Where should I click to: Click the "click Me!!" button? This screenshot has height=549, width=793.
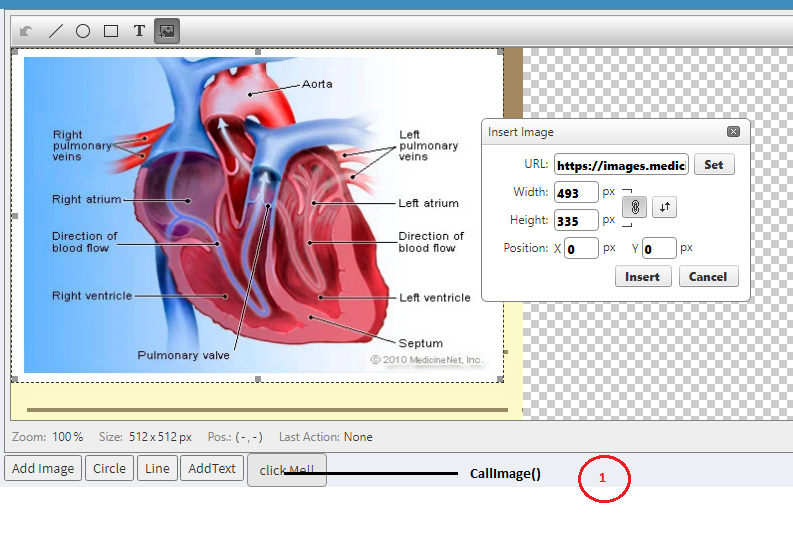click(x=287, y=470)
